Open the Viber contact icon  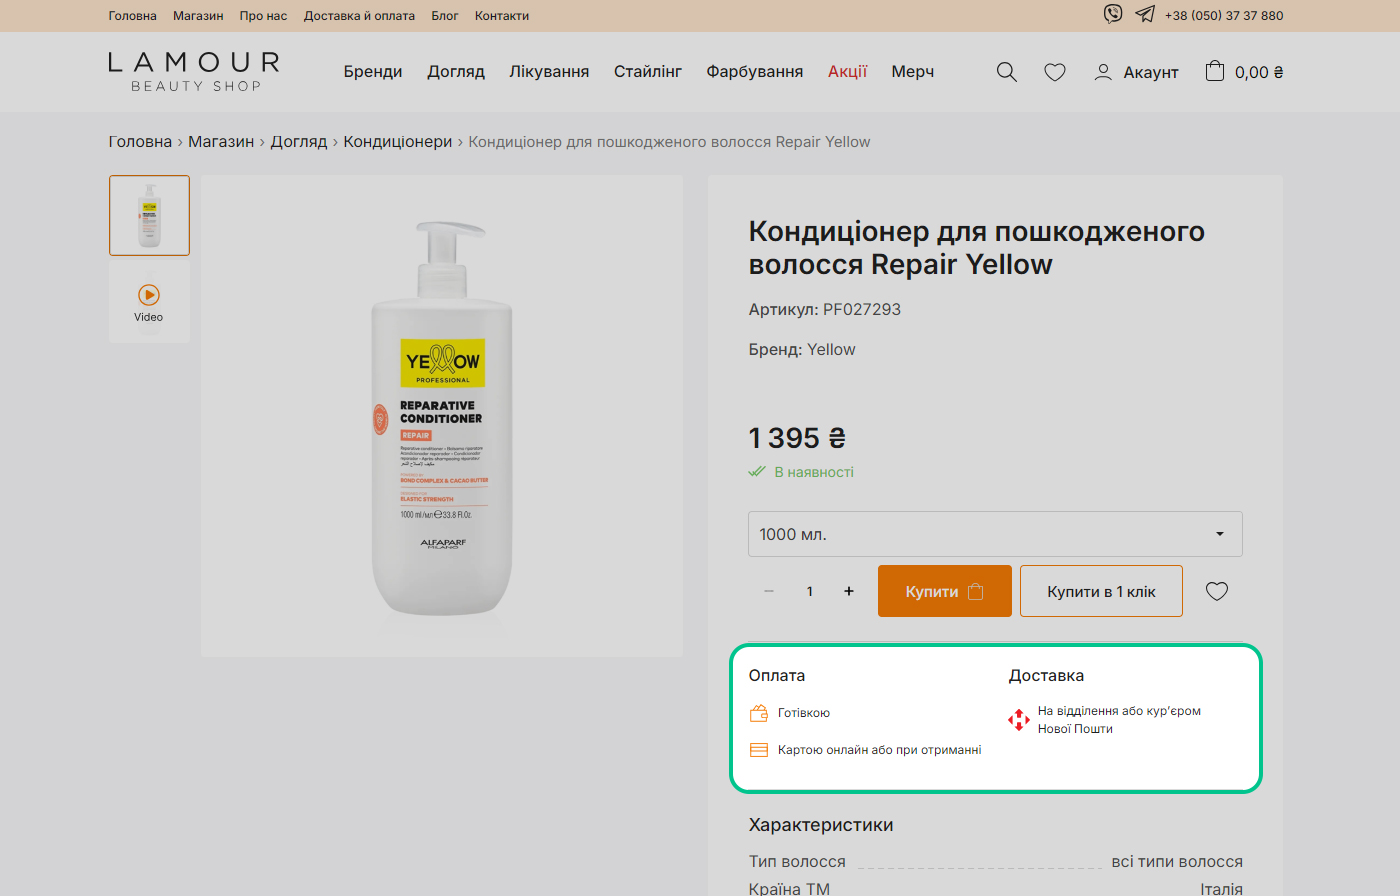pos(1113,14)
